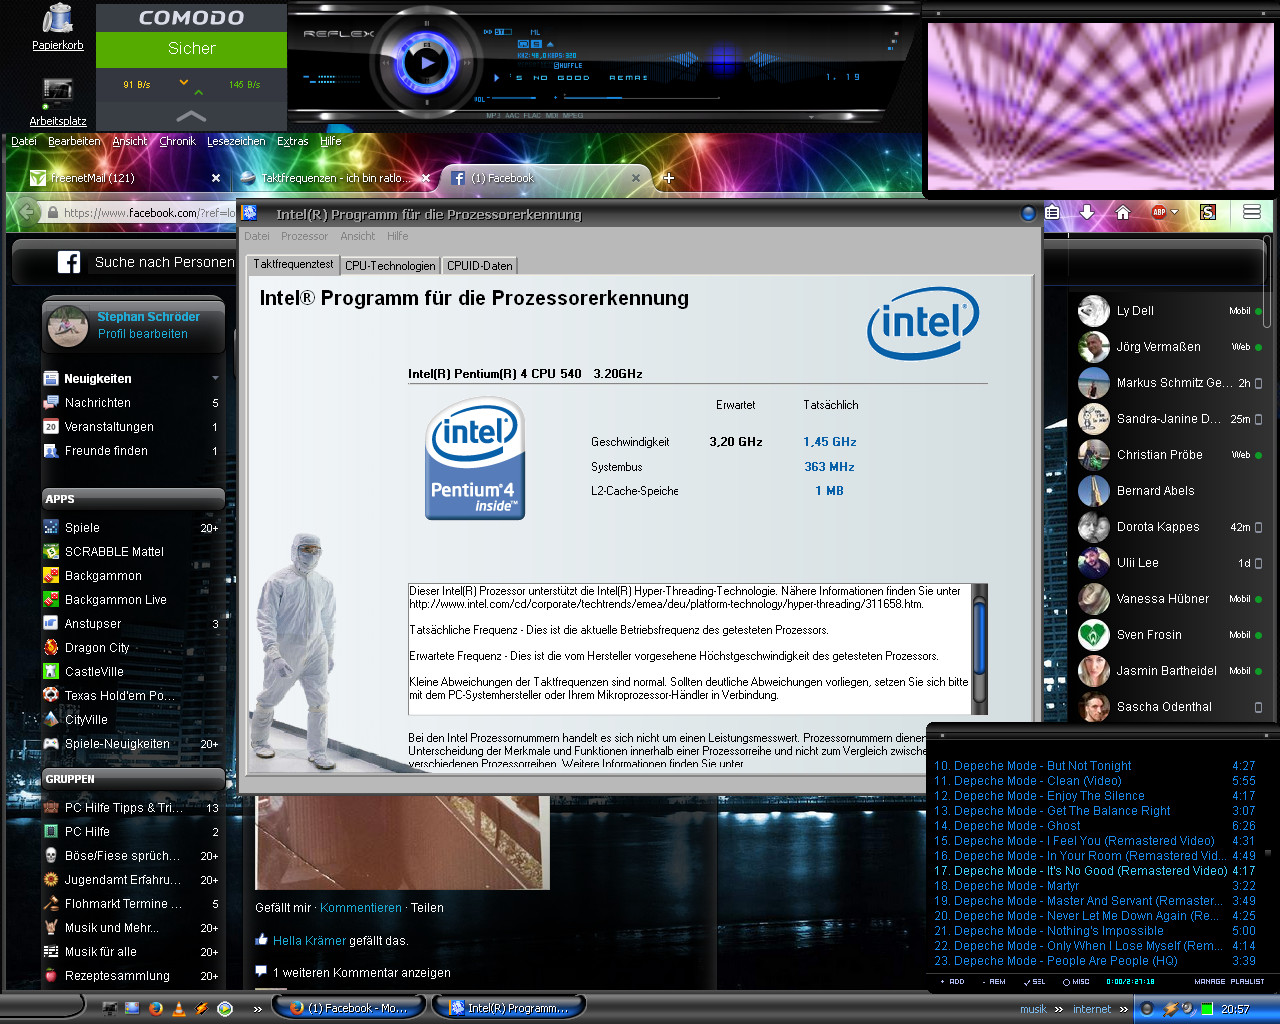The image size is (1280, 1024).
Task: Click the Intel description text scrollbar
Action: point(980,650)
